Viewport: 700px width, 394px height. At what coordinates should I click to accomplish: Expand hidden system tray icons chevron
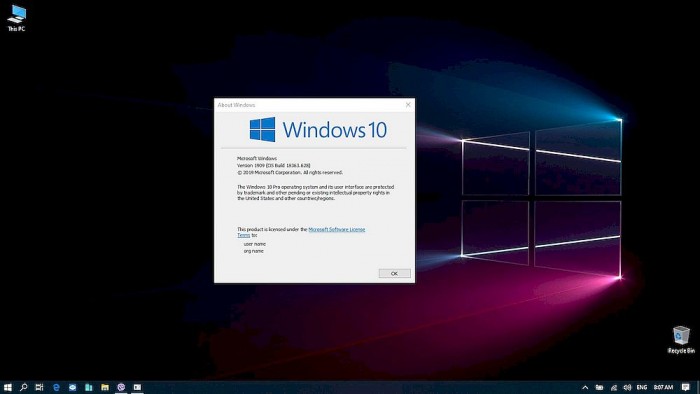585,387
